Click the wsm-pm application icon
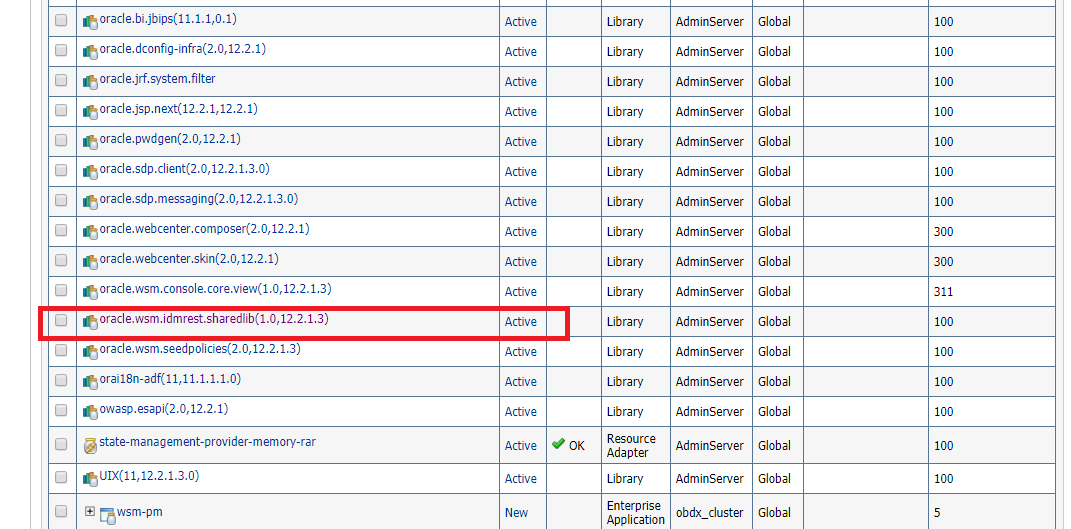Viewport: 1071px width, 529px height. (x=107, y=515)
